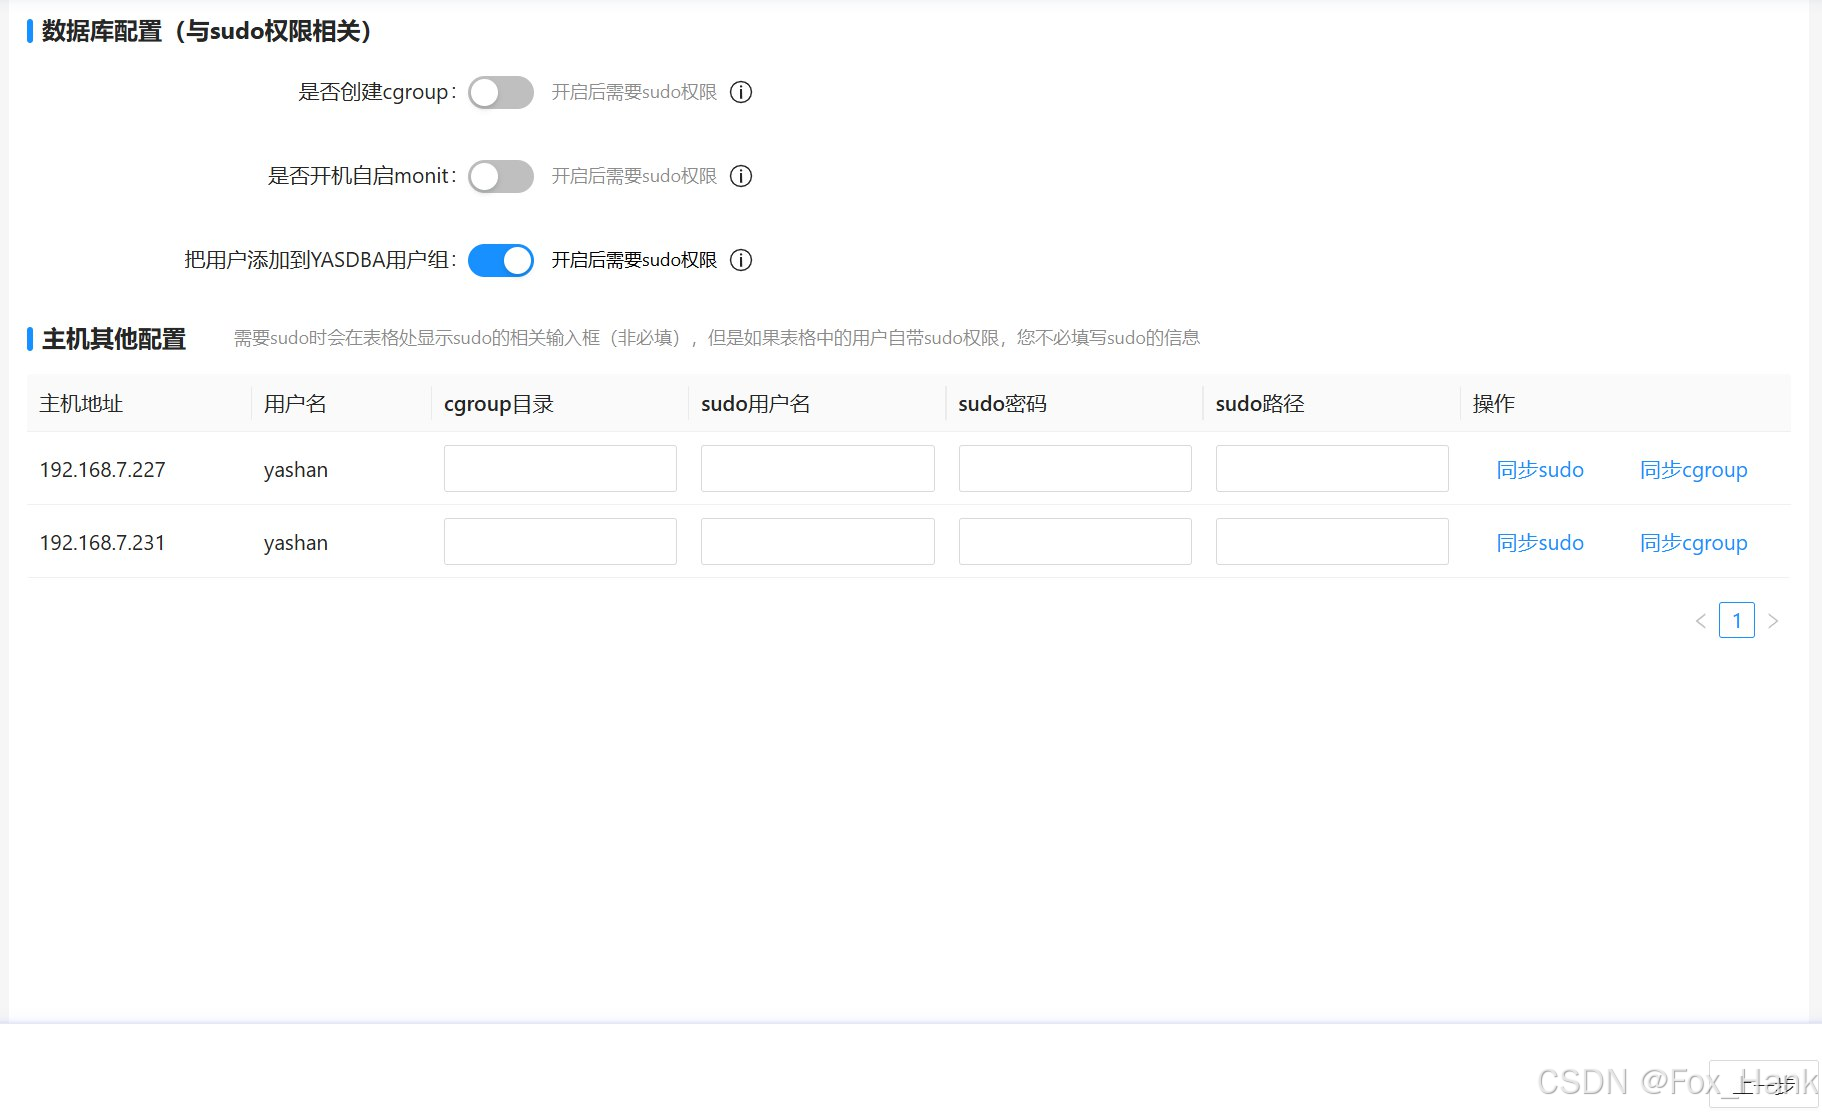This screenshot has height=1114, width=1822.
Task: Click info icon beside YASDBA用户组 hint
Action: 741,260
